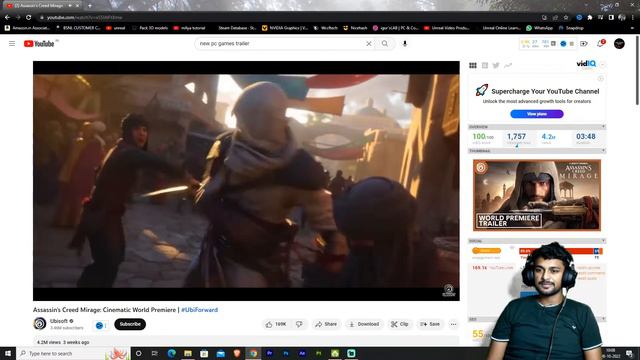Start voice search with microphone icon
This screenshot has width=640, height=360.
[x=405, y=43]
